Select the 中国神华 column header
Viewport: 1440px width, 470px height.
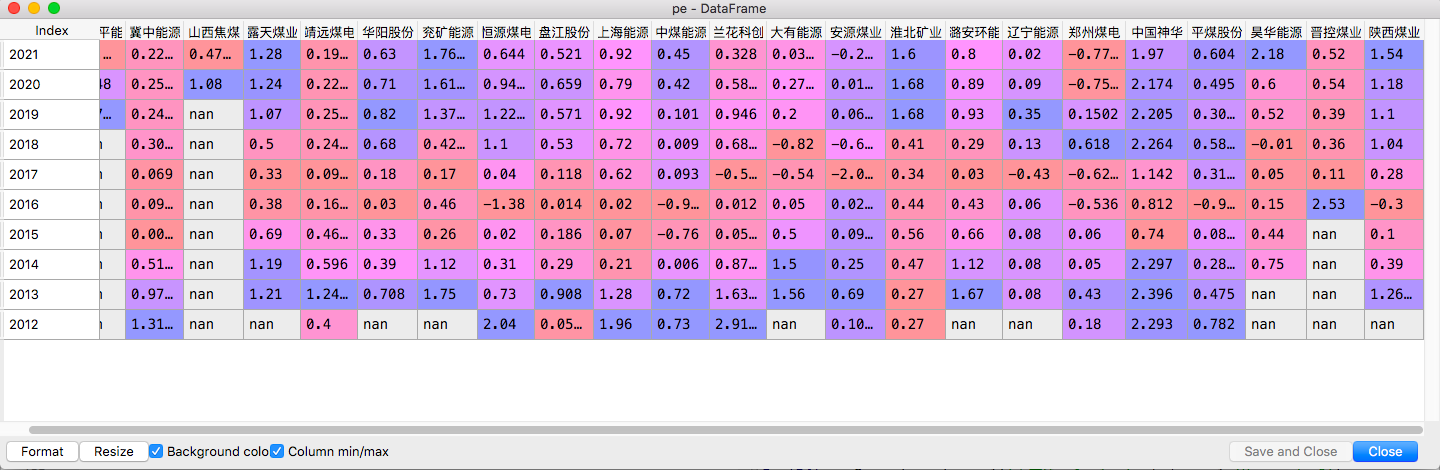(x=1157, y=32)
